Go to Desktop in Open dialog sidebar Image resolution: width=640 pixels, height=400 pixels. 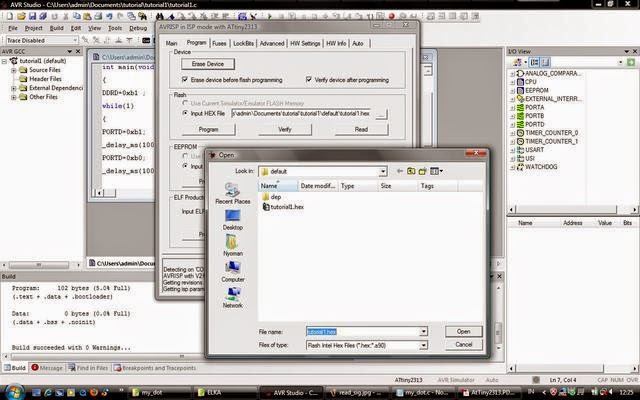pos(233,220)
